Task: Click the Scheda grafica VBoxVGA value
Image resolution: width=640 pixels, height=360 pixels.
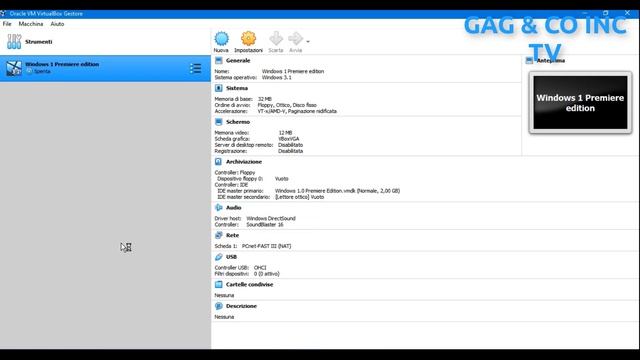Action: click(289, 139)
